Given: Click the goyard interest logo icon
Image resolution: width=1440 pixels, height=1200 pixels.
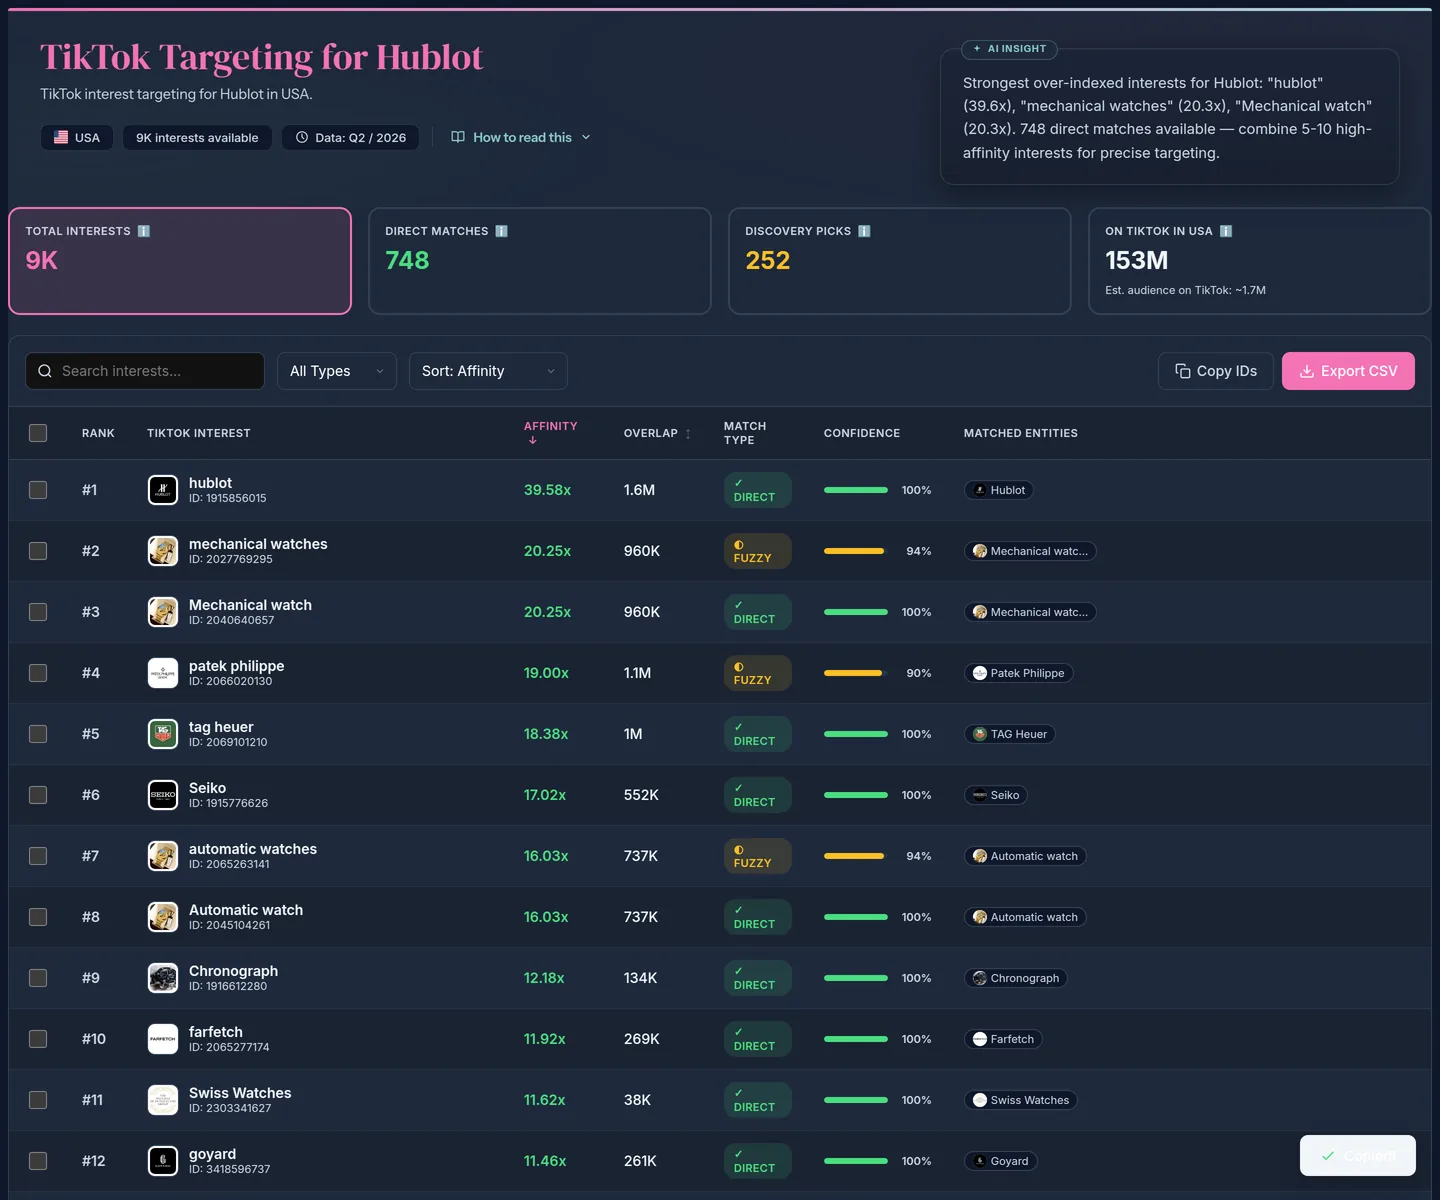Looking at the screenshot, I should (163, 1161).
